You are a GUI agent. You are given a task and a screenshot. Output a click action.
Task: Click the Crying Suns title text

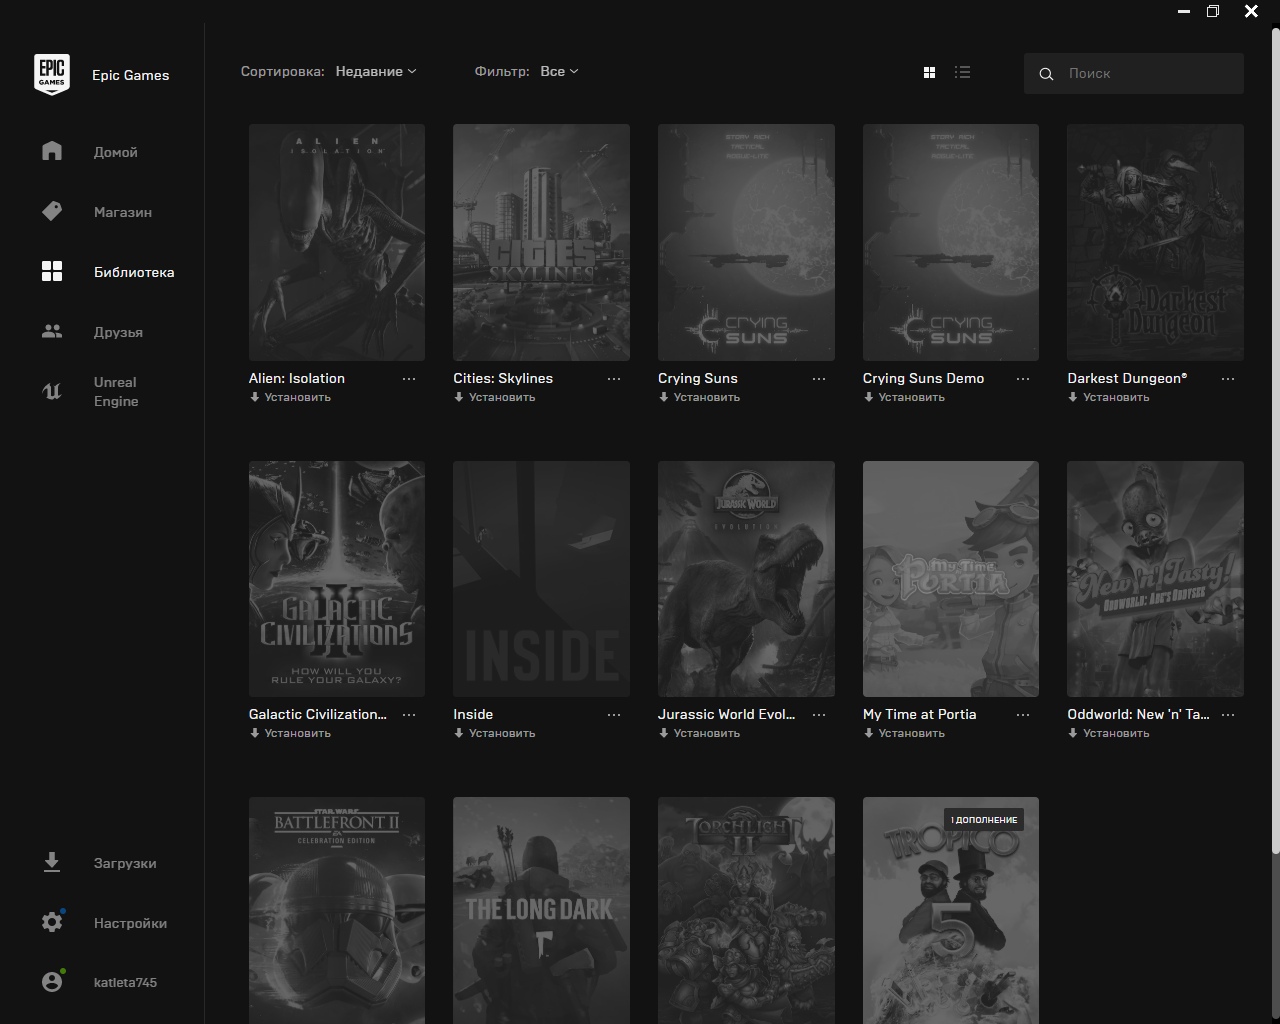[698, 378]
